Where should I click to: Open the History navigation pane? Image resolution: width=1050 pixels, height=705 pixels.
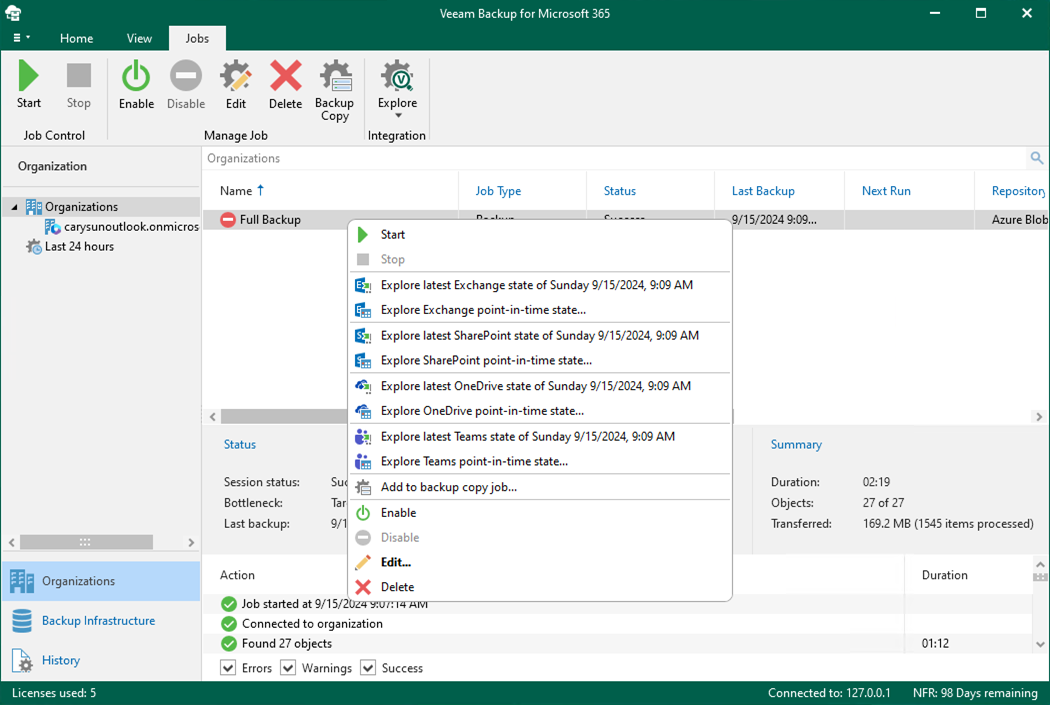tap(101, 660)
